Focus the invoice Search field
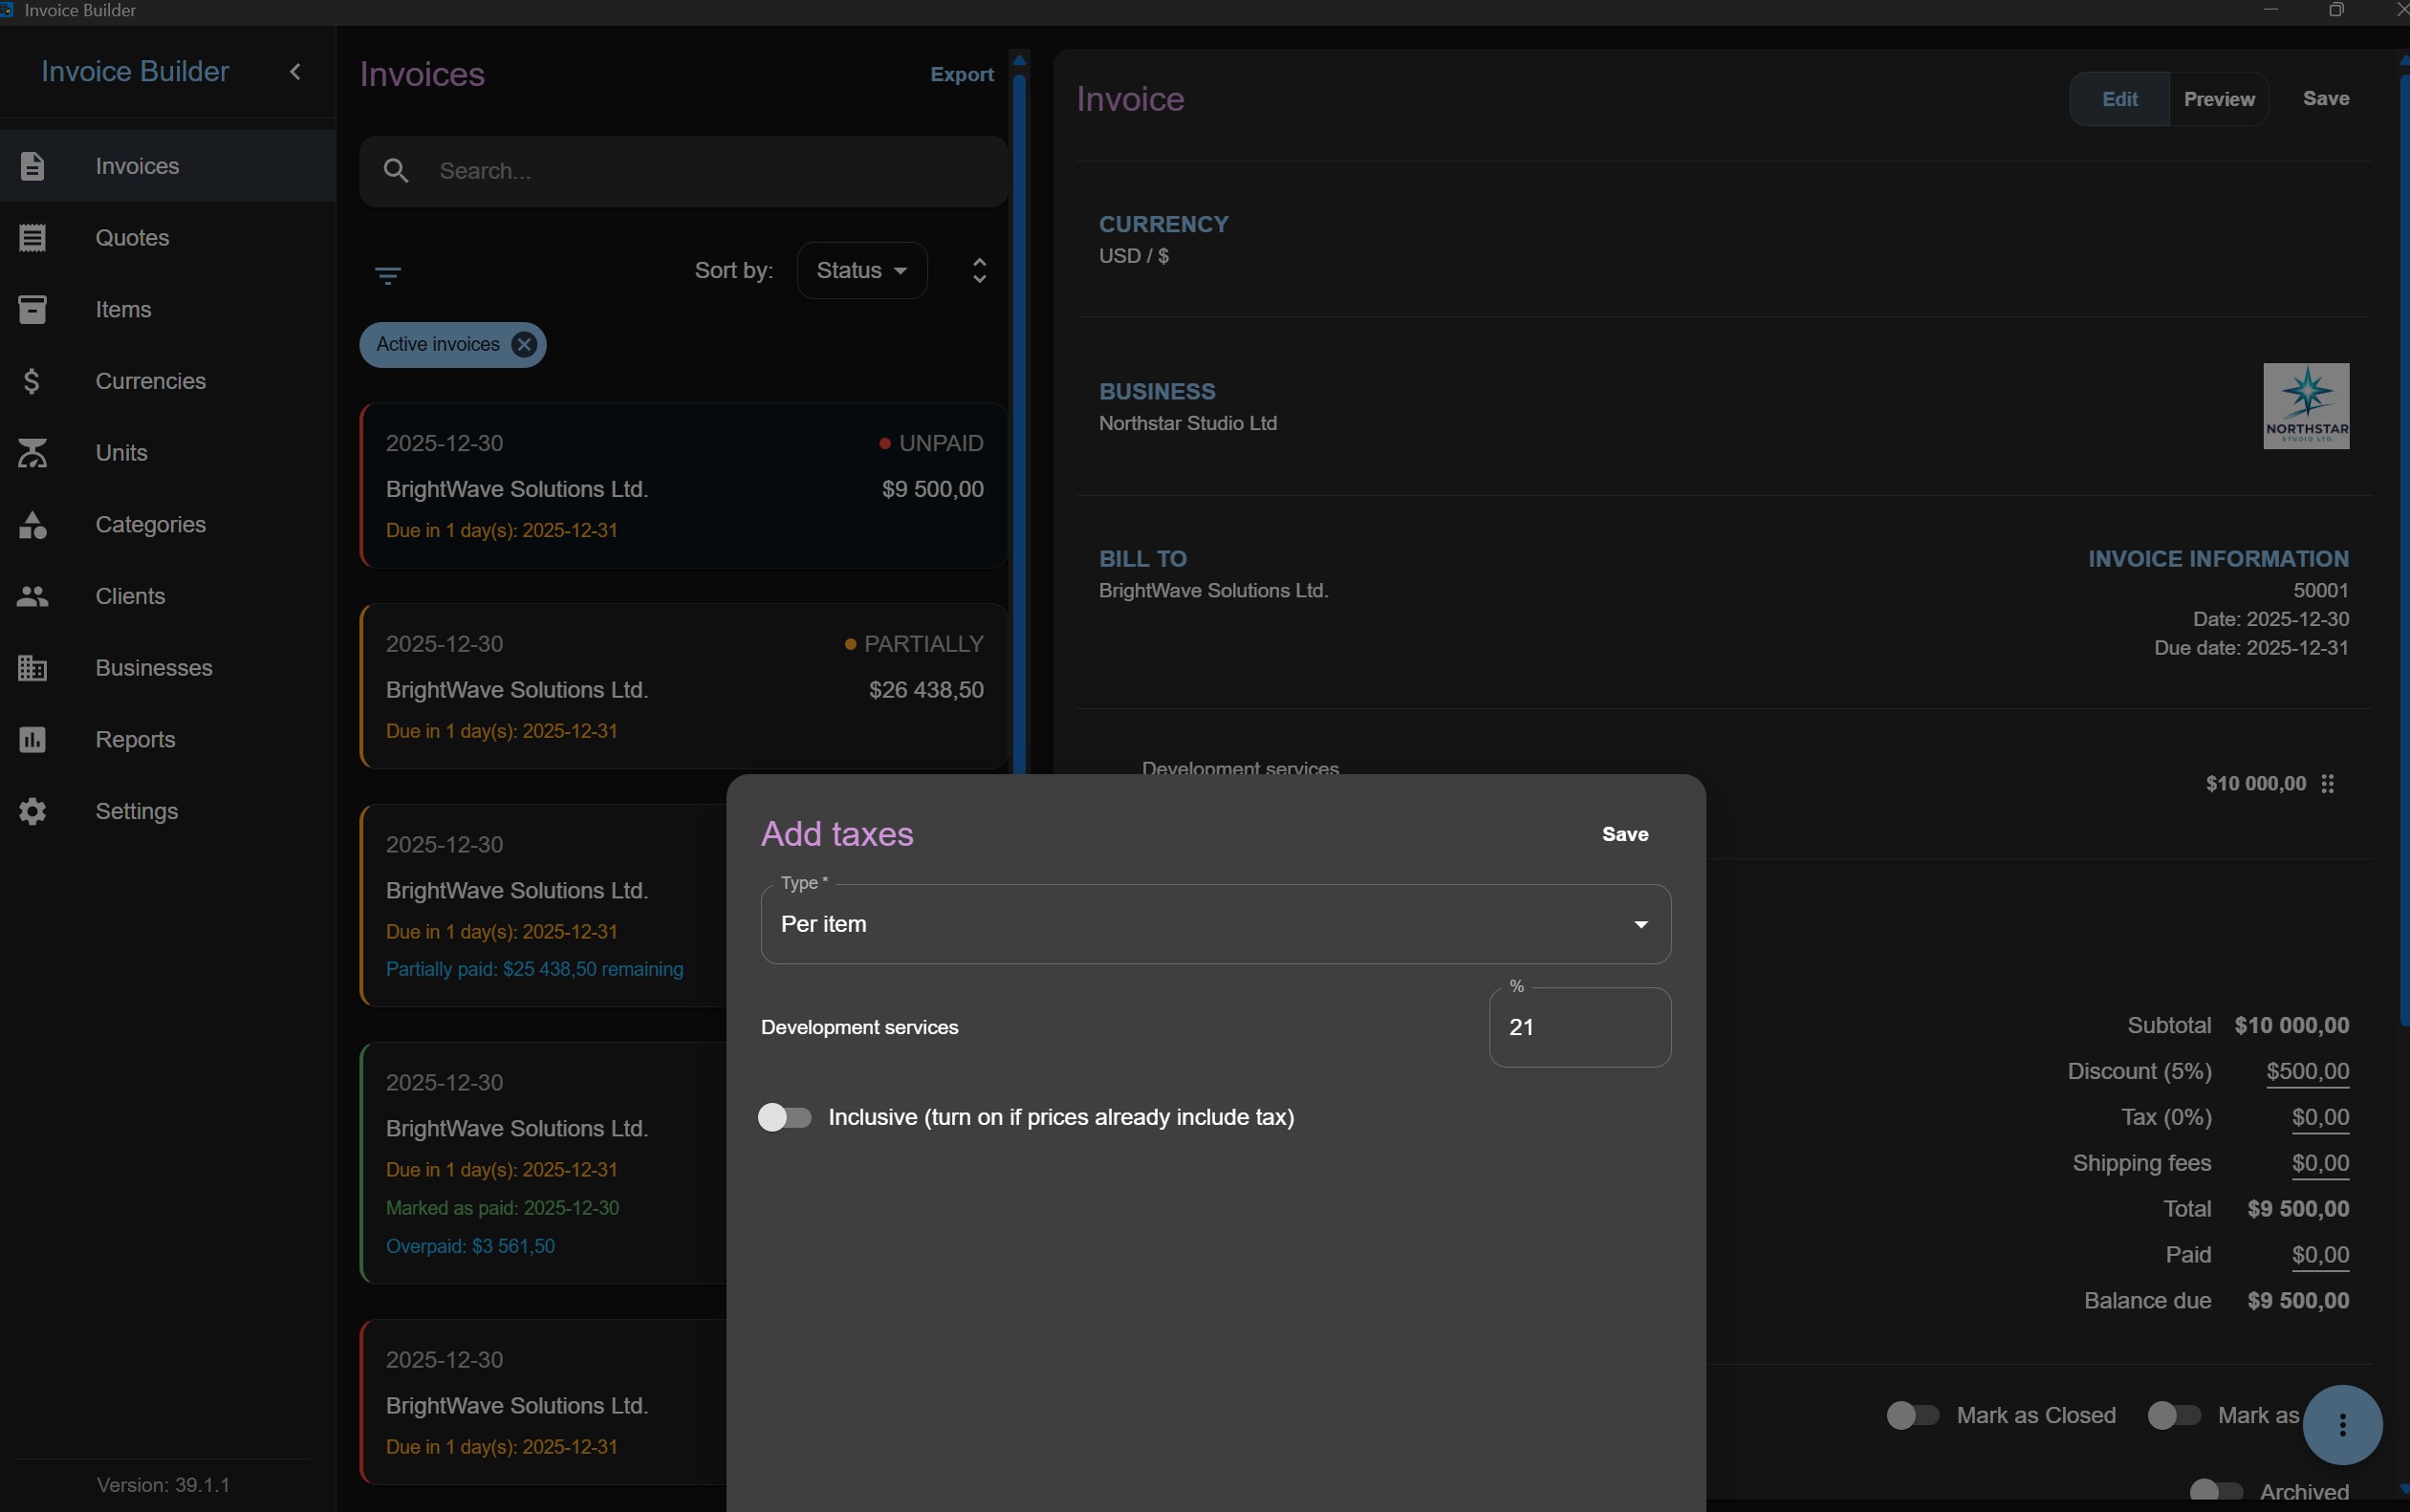 click(x=684, y=171)
